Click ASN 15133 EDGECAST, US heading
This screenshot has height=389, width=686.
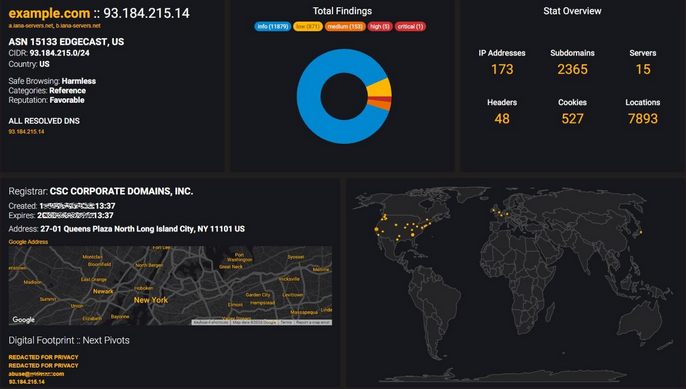pos(66,42)
